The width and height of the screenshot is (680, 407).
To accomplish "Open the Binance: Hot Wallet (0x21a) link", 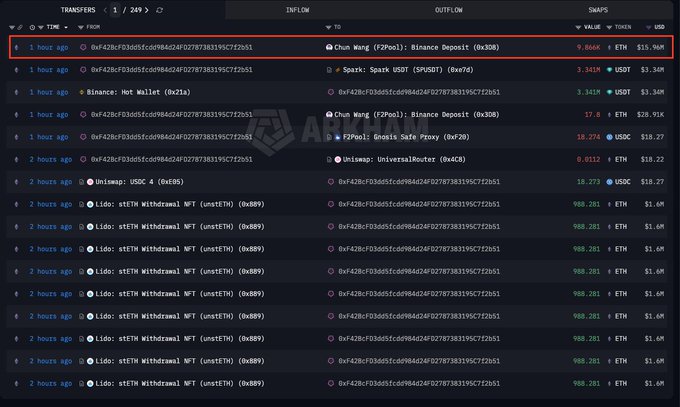I will point(138,92).
